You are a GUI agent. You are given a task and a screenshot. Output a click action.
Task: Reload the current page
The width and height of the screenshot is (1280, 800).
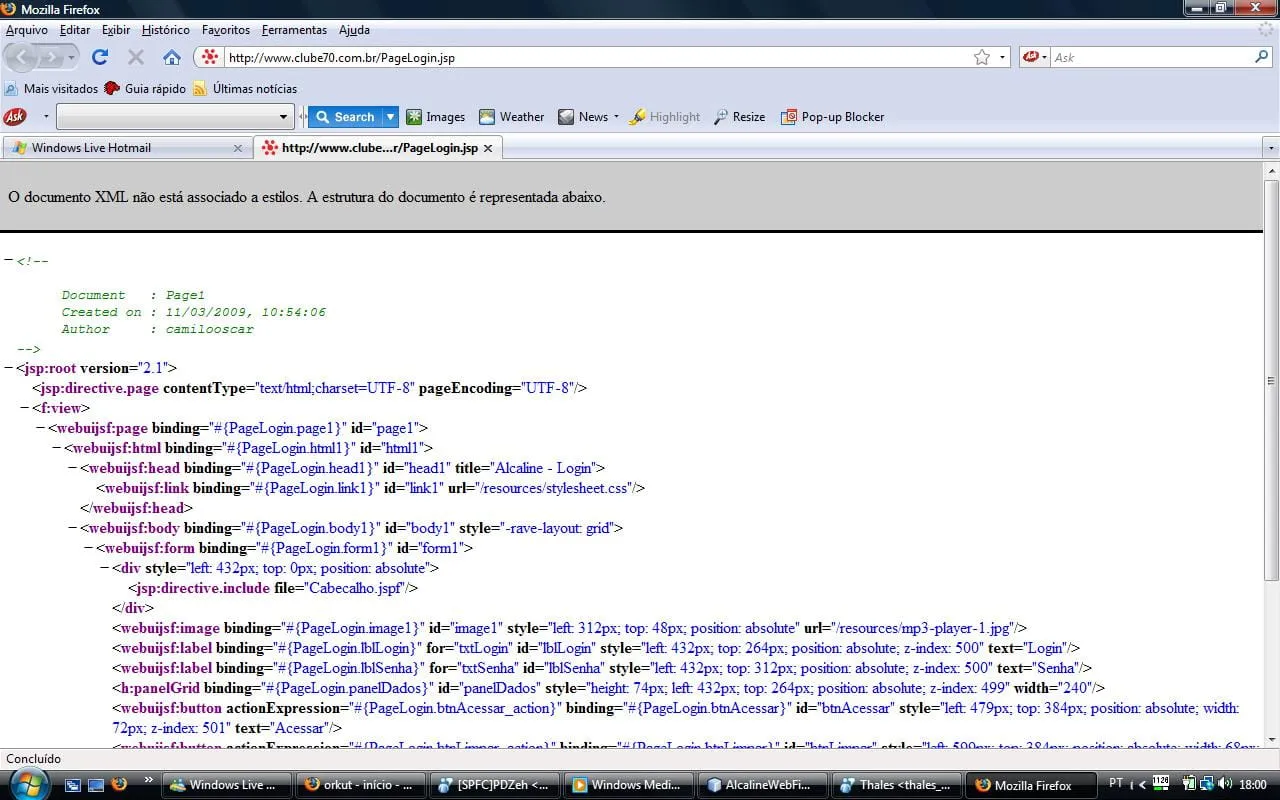coord(100,57)
